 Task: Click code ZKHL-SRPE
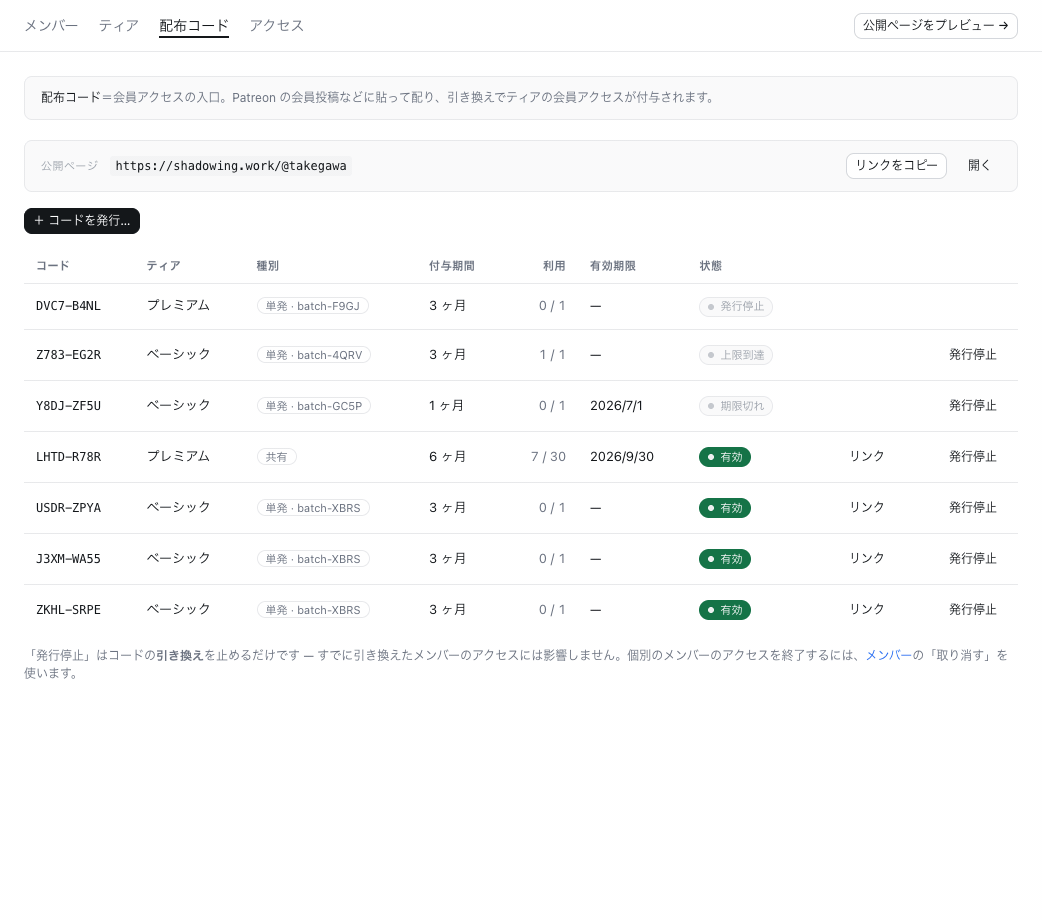(x=68, y=610)
